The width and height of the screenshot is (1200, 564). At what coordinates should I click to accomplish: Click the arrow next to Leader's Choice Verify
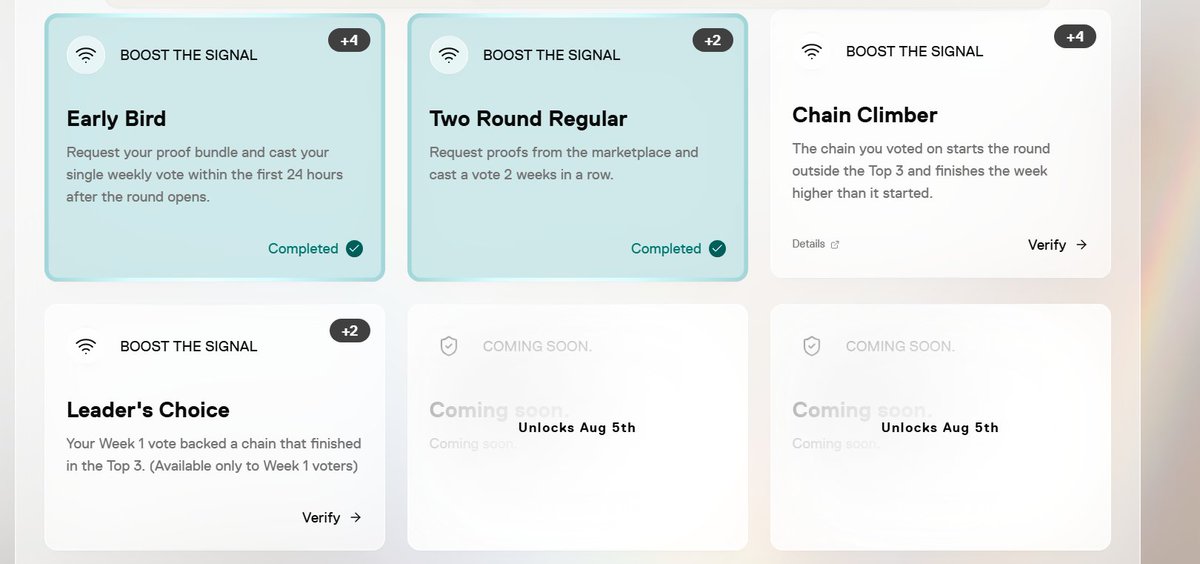click(355, 518)
